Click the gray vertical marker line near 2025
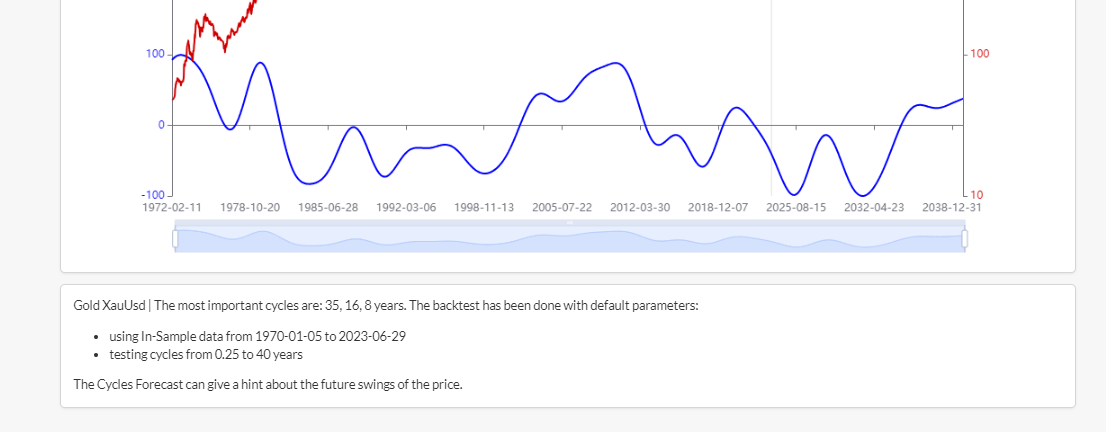Image resolution: width=1106 pixels, height=432 pixels. (x=771, y=97)
